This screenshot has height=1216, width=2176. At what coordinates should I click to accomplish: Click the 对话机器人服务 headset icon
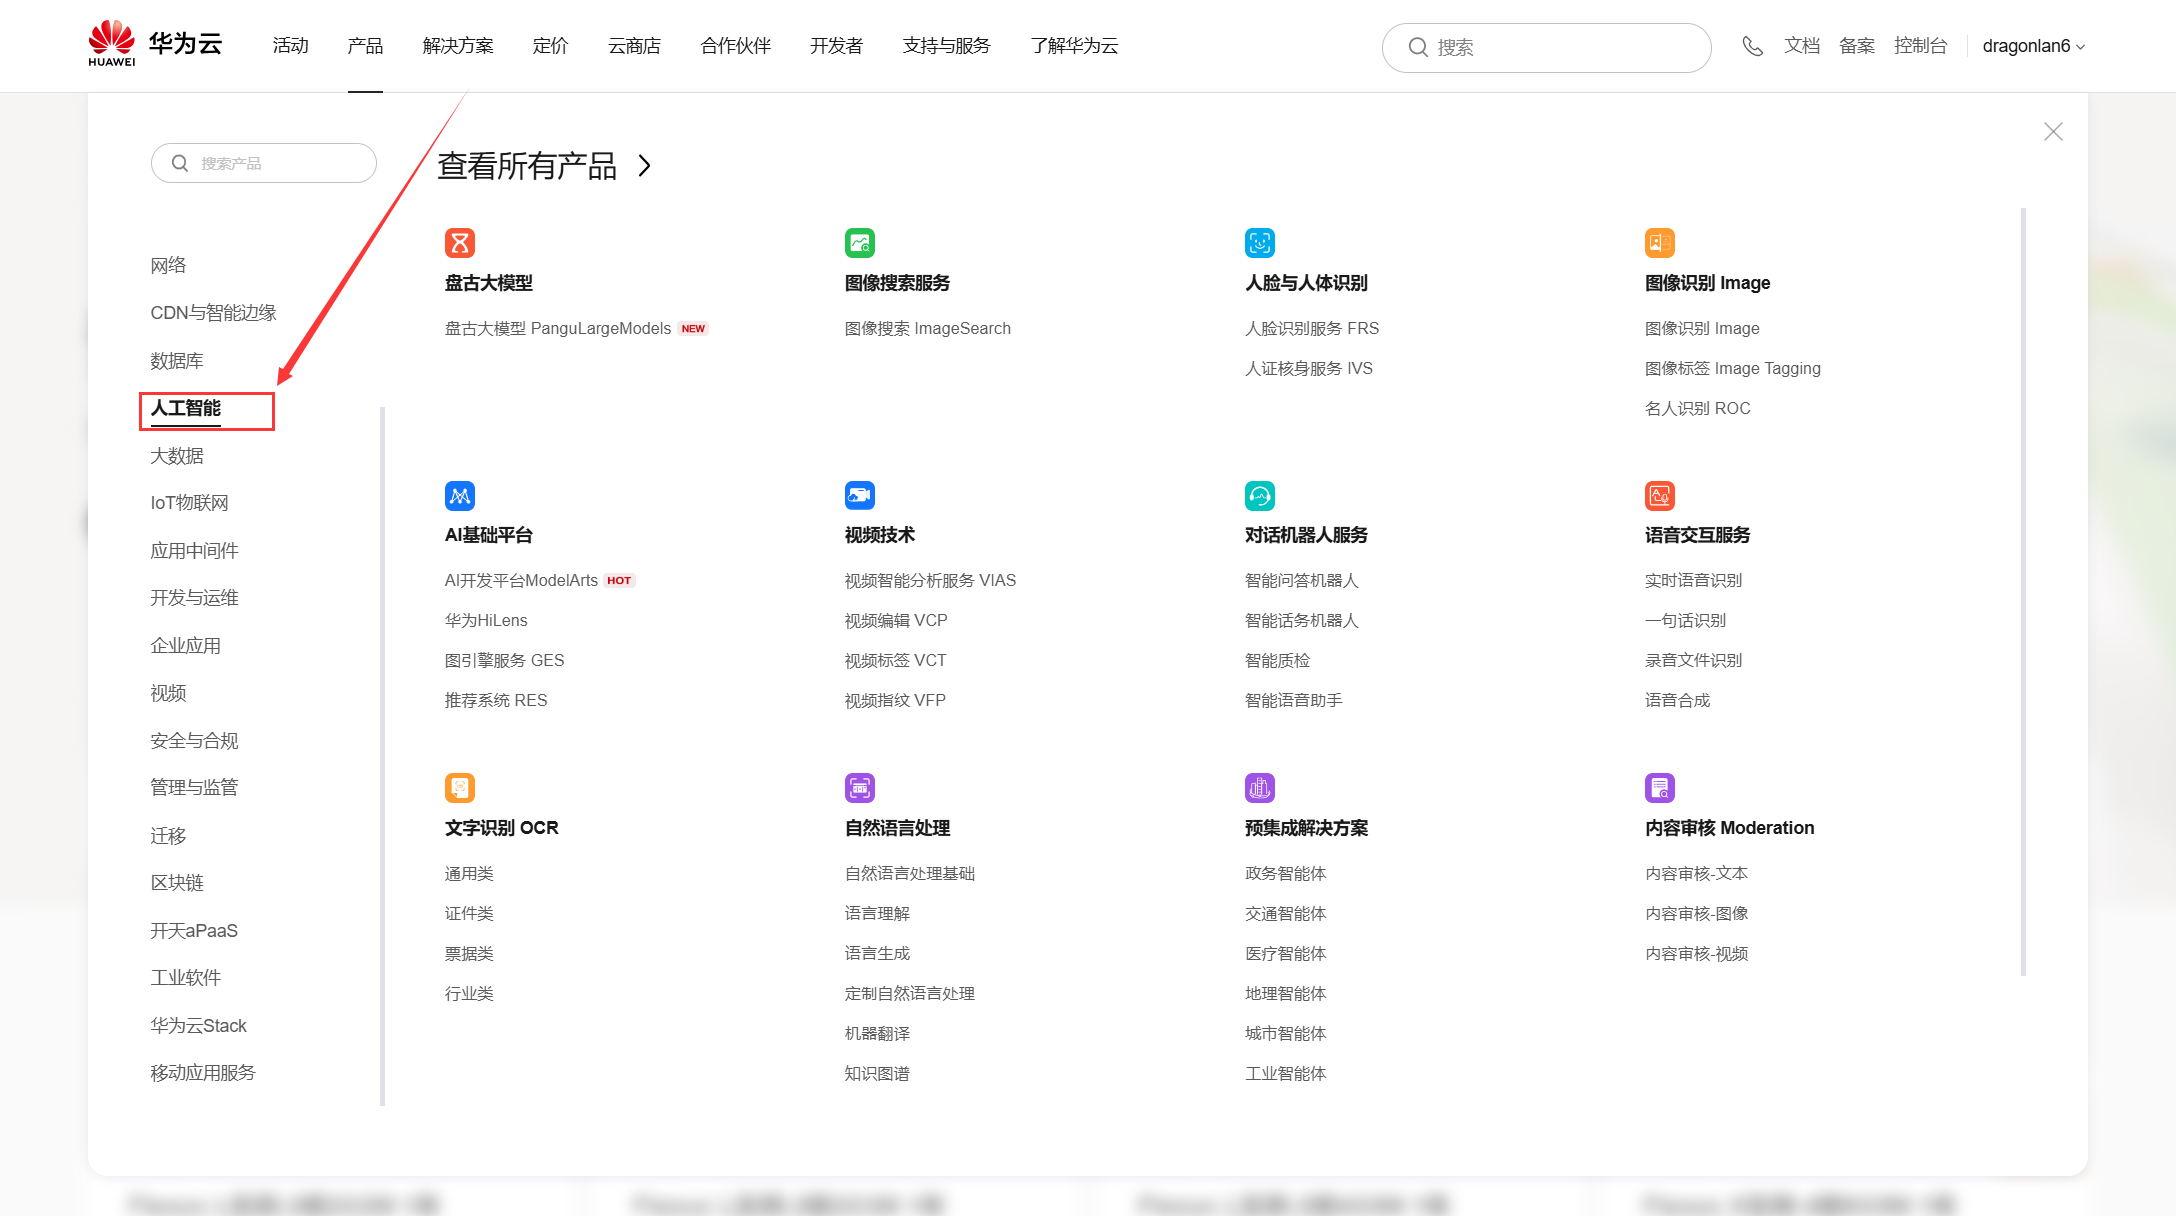[x=1260, y=496]
